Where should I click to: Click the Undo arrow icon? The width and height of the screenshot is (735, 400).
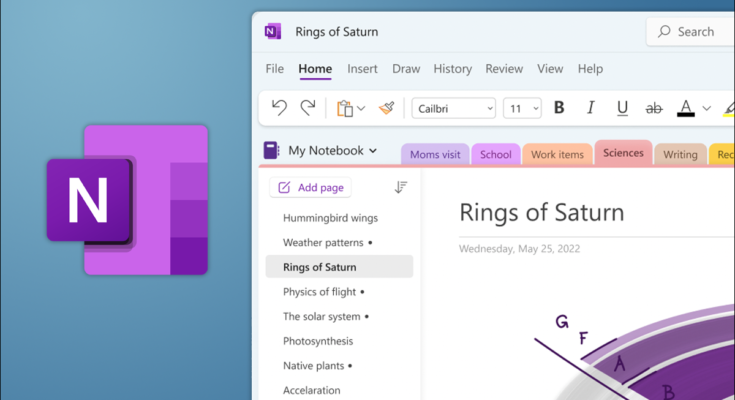tap(280, 108)
